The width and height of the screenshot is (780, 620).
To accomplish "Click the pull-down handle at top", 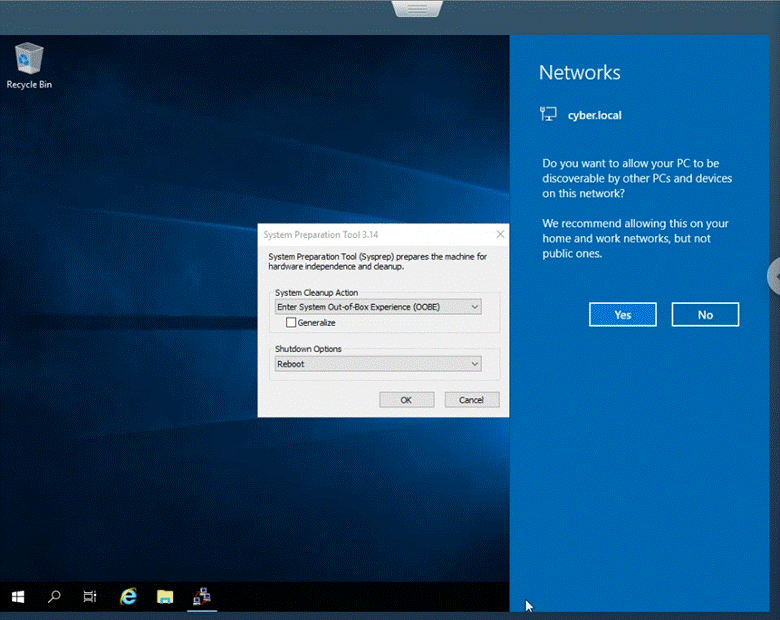I will [417, 9].
